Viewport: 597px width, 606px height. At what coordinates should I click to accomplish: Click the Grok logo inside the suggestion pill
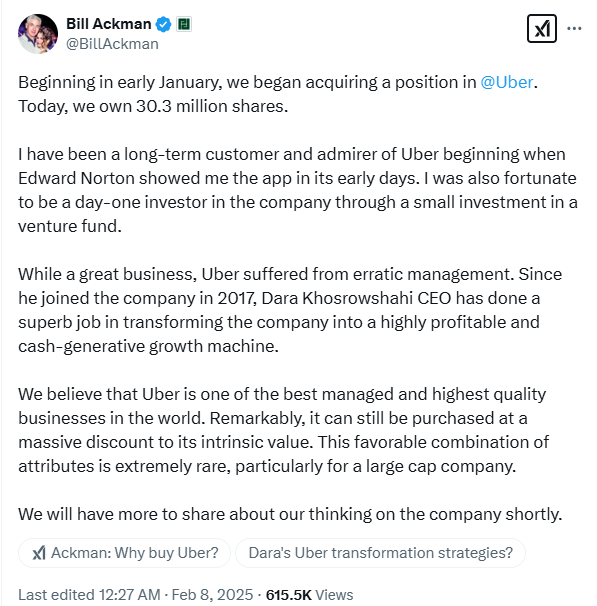[x=39, y=553]
